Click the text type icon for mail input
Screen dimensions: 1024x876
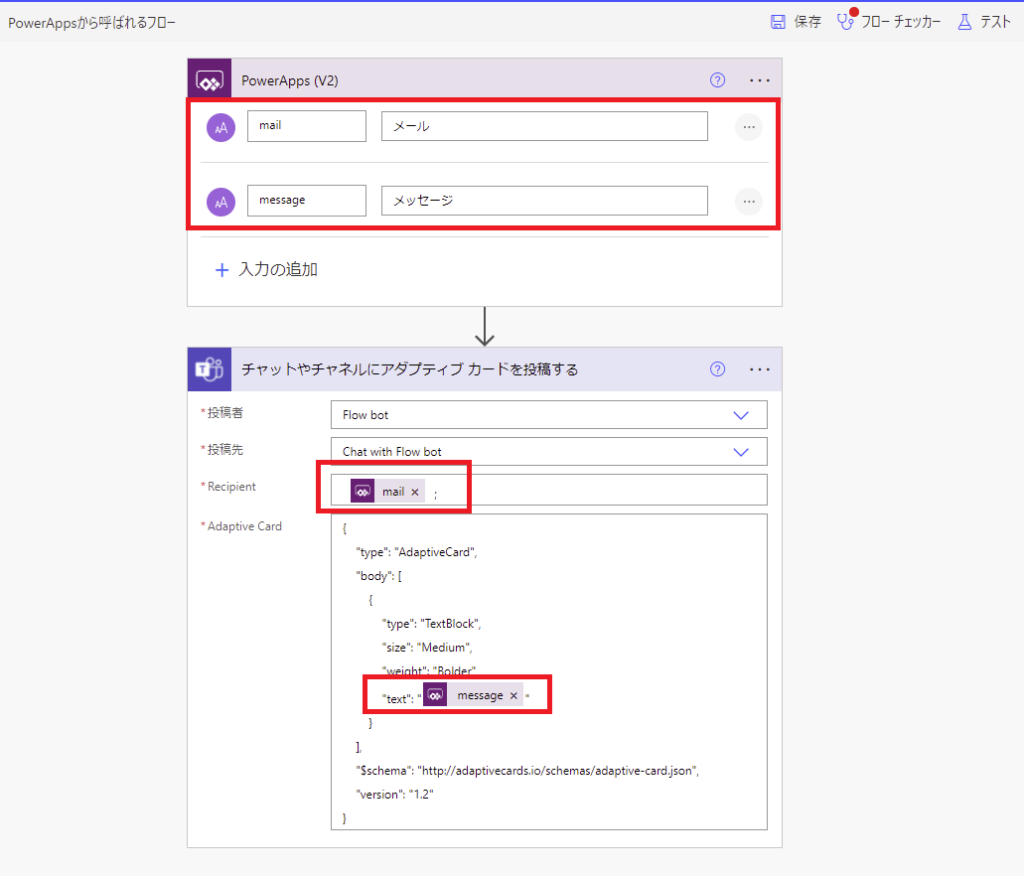pos(221,127)
